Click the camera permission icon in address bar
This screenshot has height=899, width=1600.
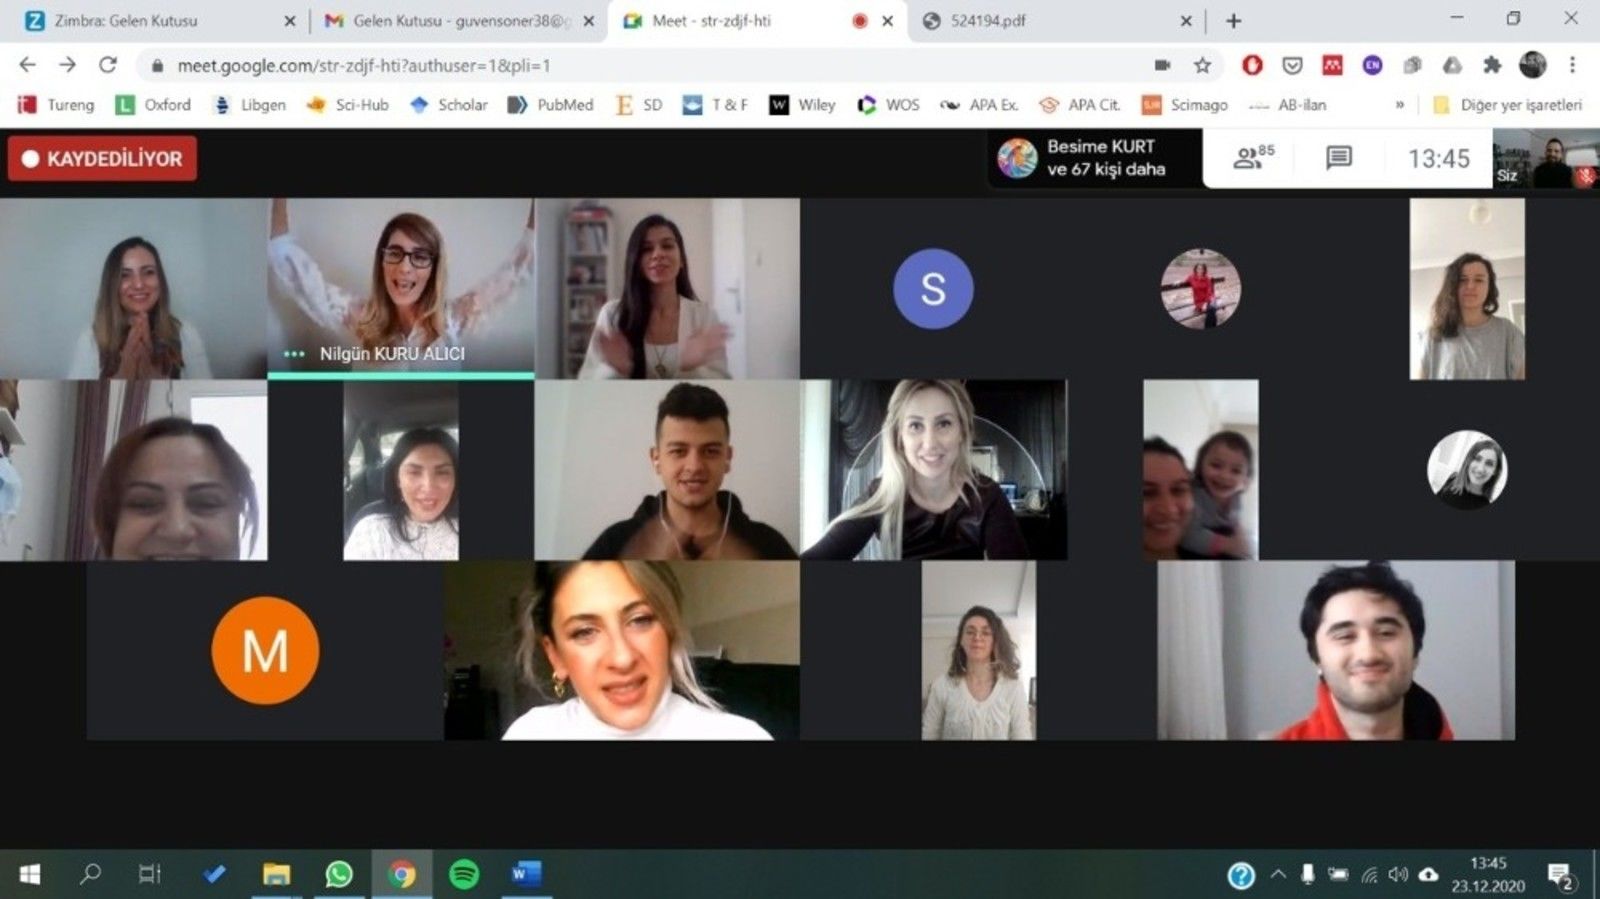pyautogui.click(x=1162, y=65)
